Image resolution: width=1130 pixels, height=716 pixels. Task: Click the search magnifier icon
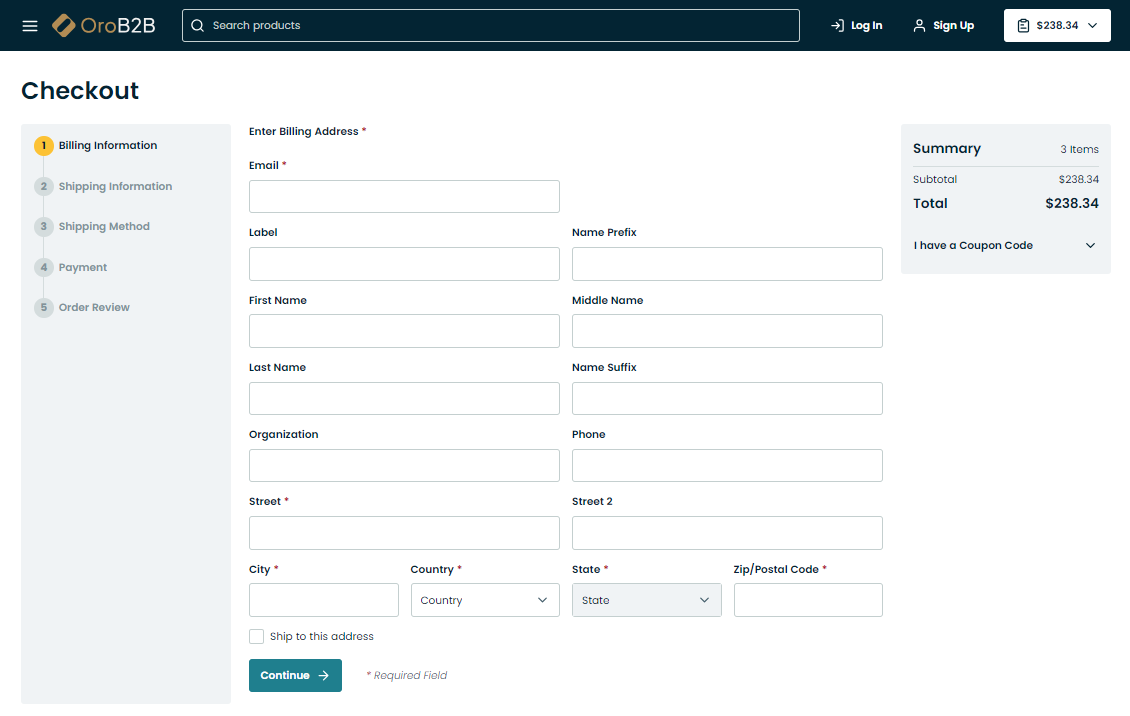coord(198,25)
